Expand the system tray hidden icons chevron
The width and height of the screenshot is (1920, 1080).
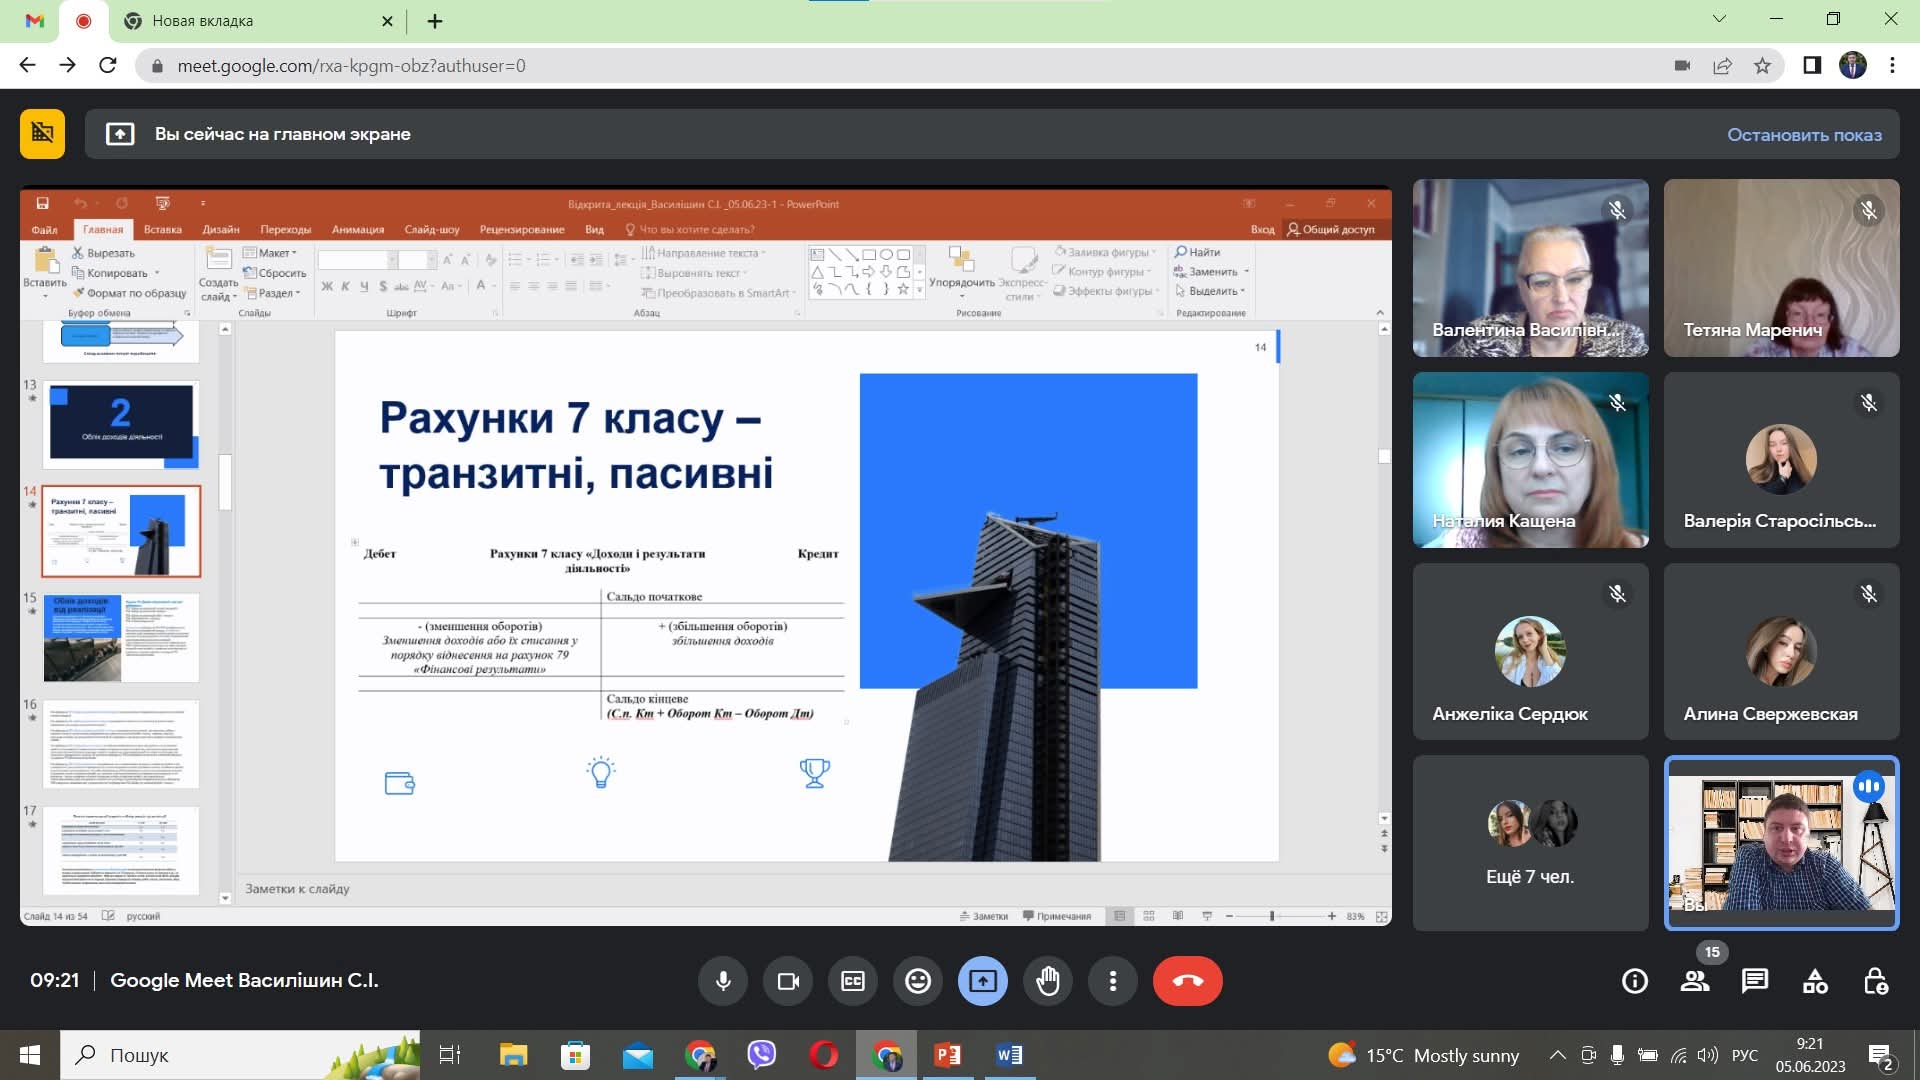pos(1557,1055)
